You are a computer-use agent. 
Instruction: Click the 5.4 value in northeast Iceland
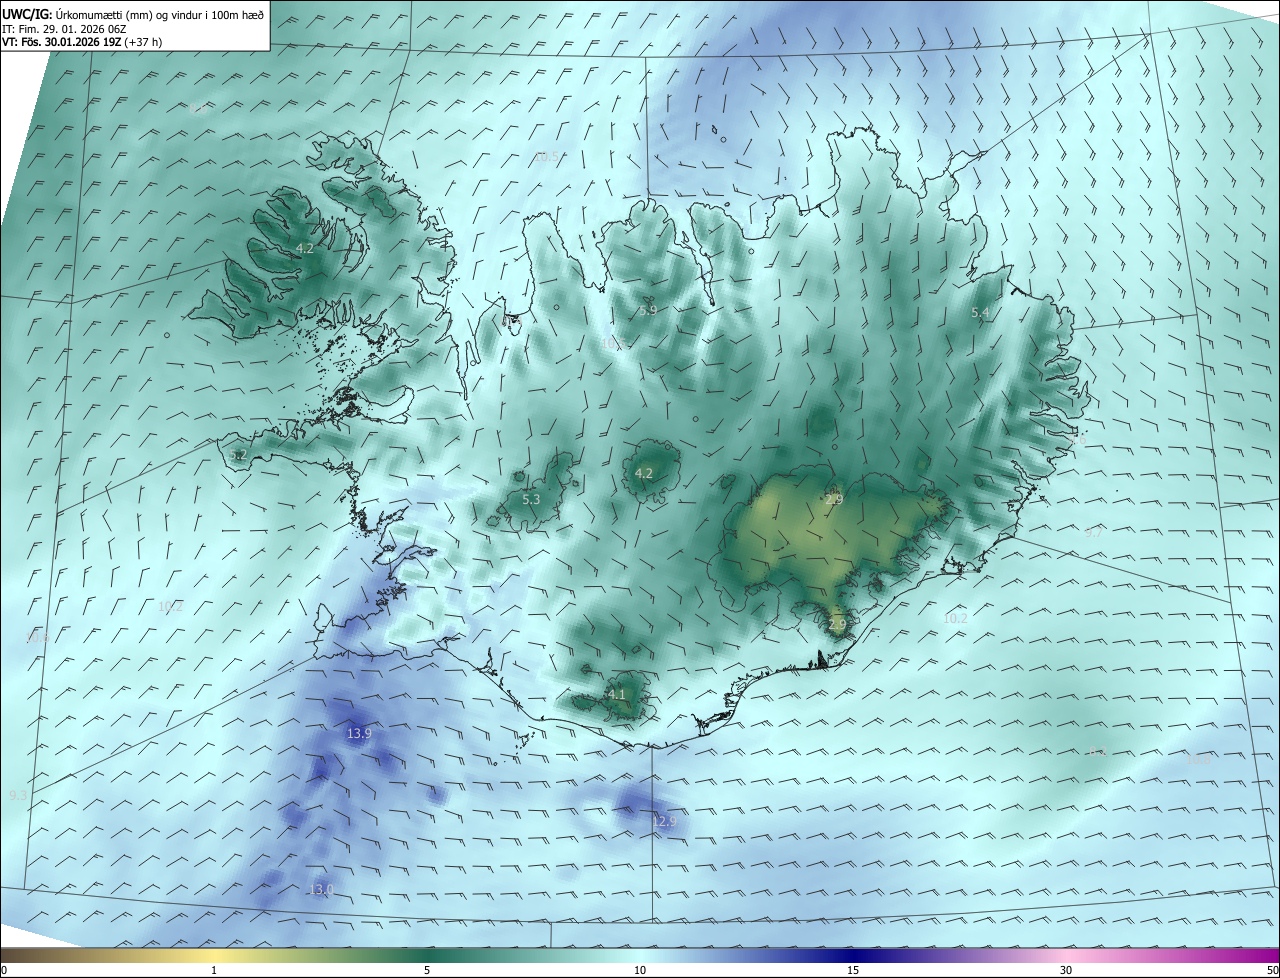[x=980, y=313]
